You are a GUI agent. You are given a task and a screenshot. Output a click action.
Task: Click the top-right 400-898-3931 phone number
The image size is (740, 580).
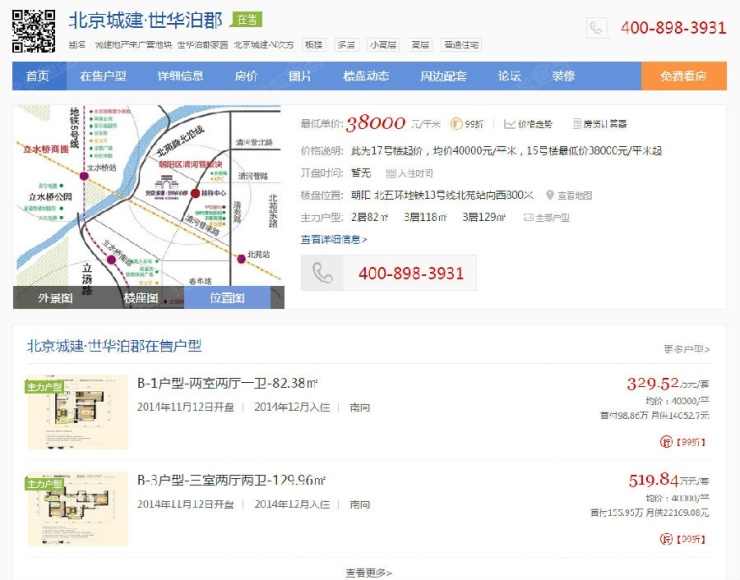tap(673, 28)
